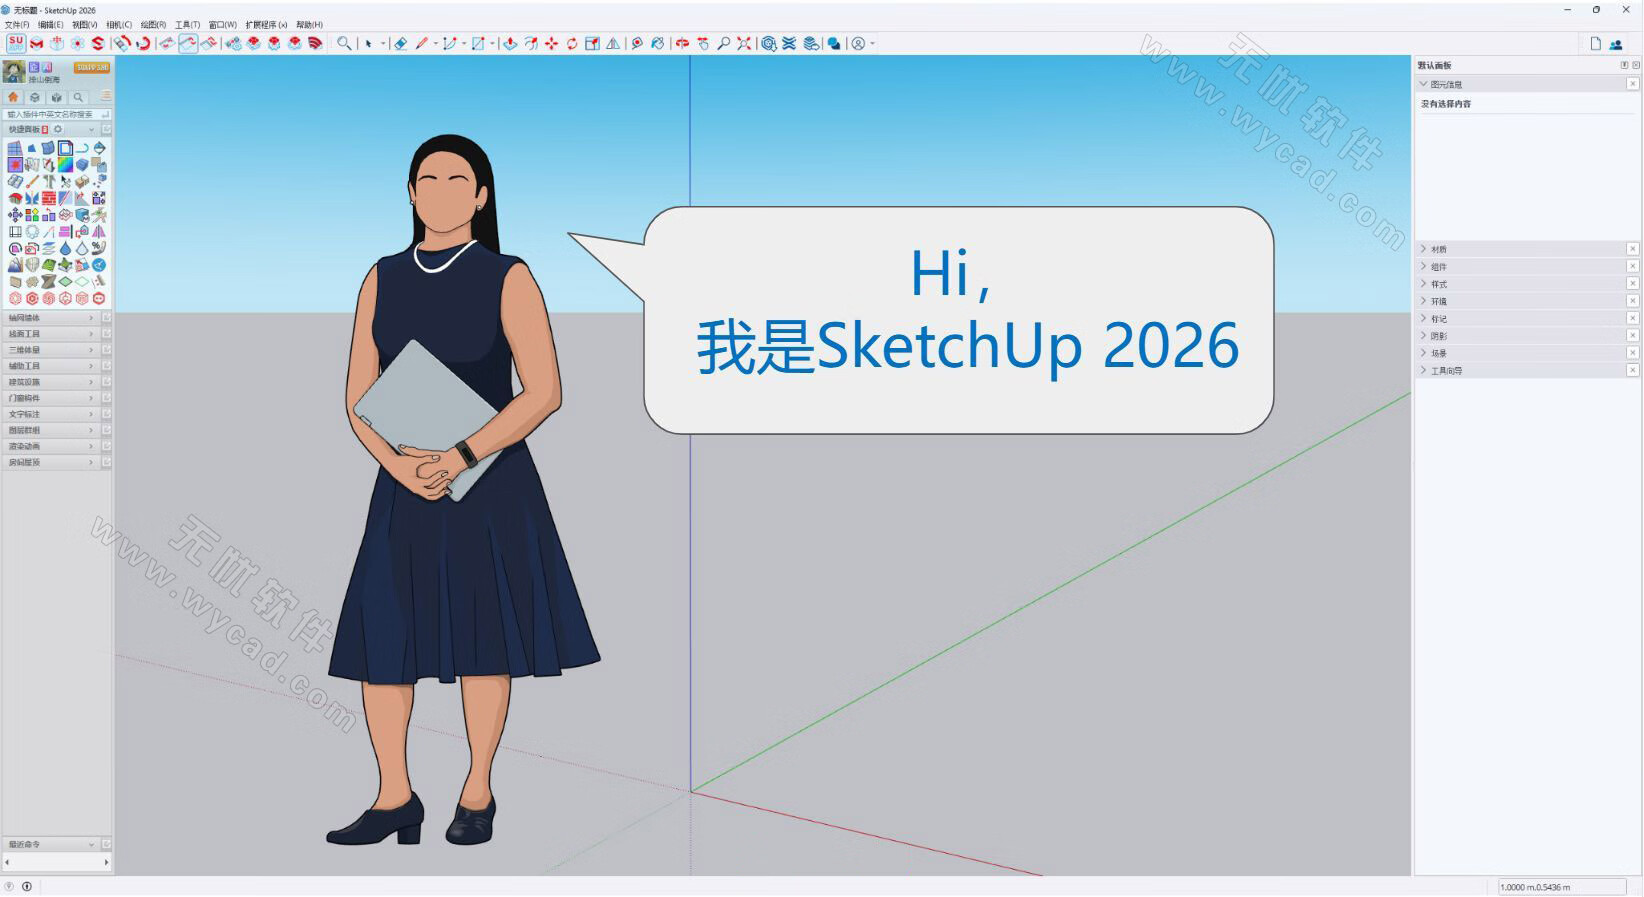Click the Zoom Extents tool

[x=744, y=43]
